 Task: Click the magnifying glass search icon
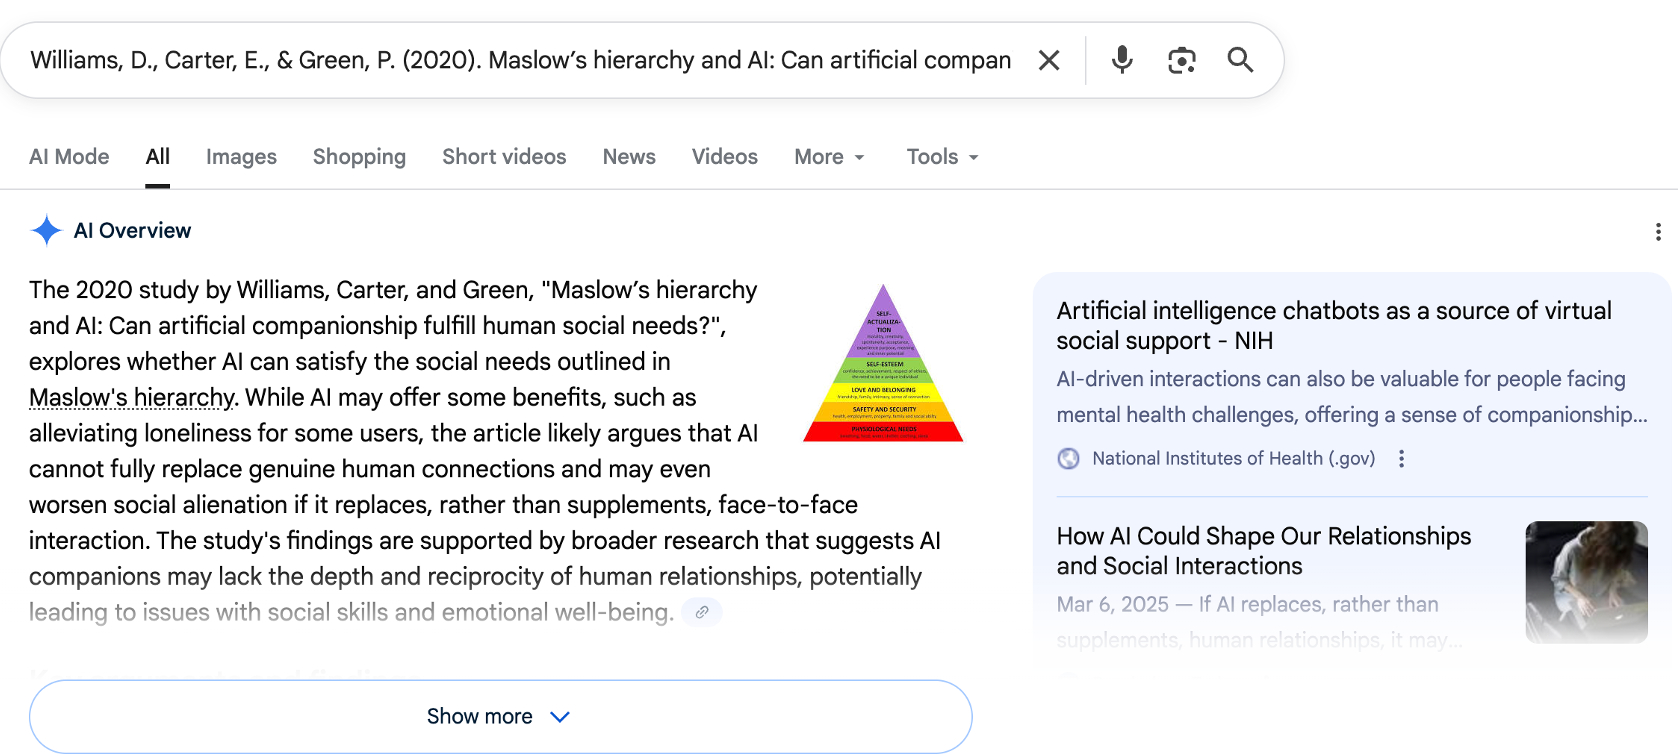click(x=1240, y=60)
